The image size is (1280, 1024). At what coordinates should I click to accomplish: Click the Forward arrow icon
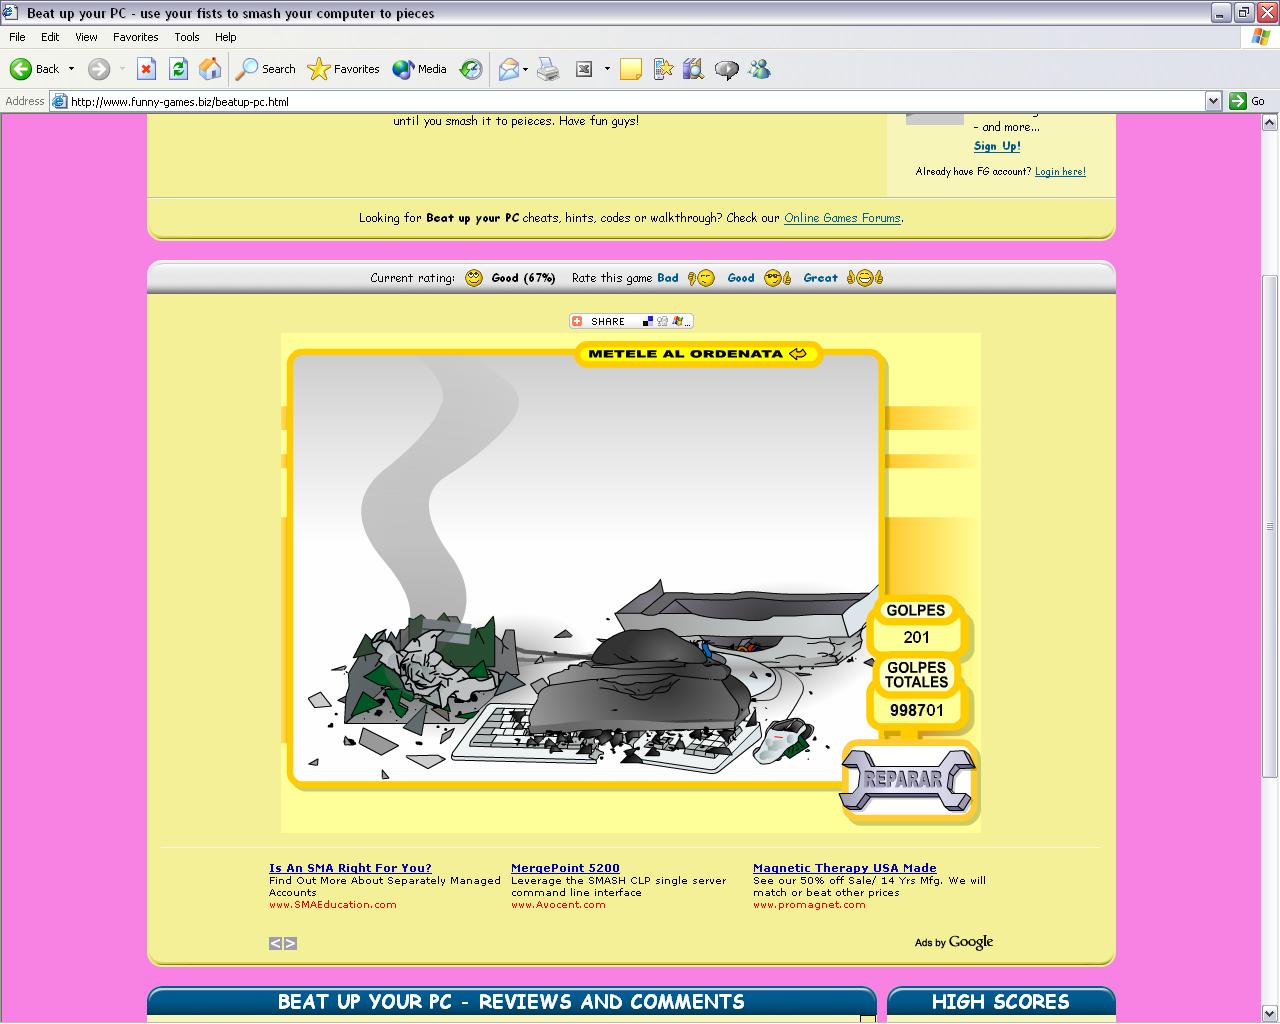click(98, 69)
